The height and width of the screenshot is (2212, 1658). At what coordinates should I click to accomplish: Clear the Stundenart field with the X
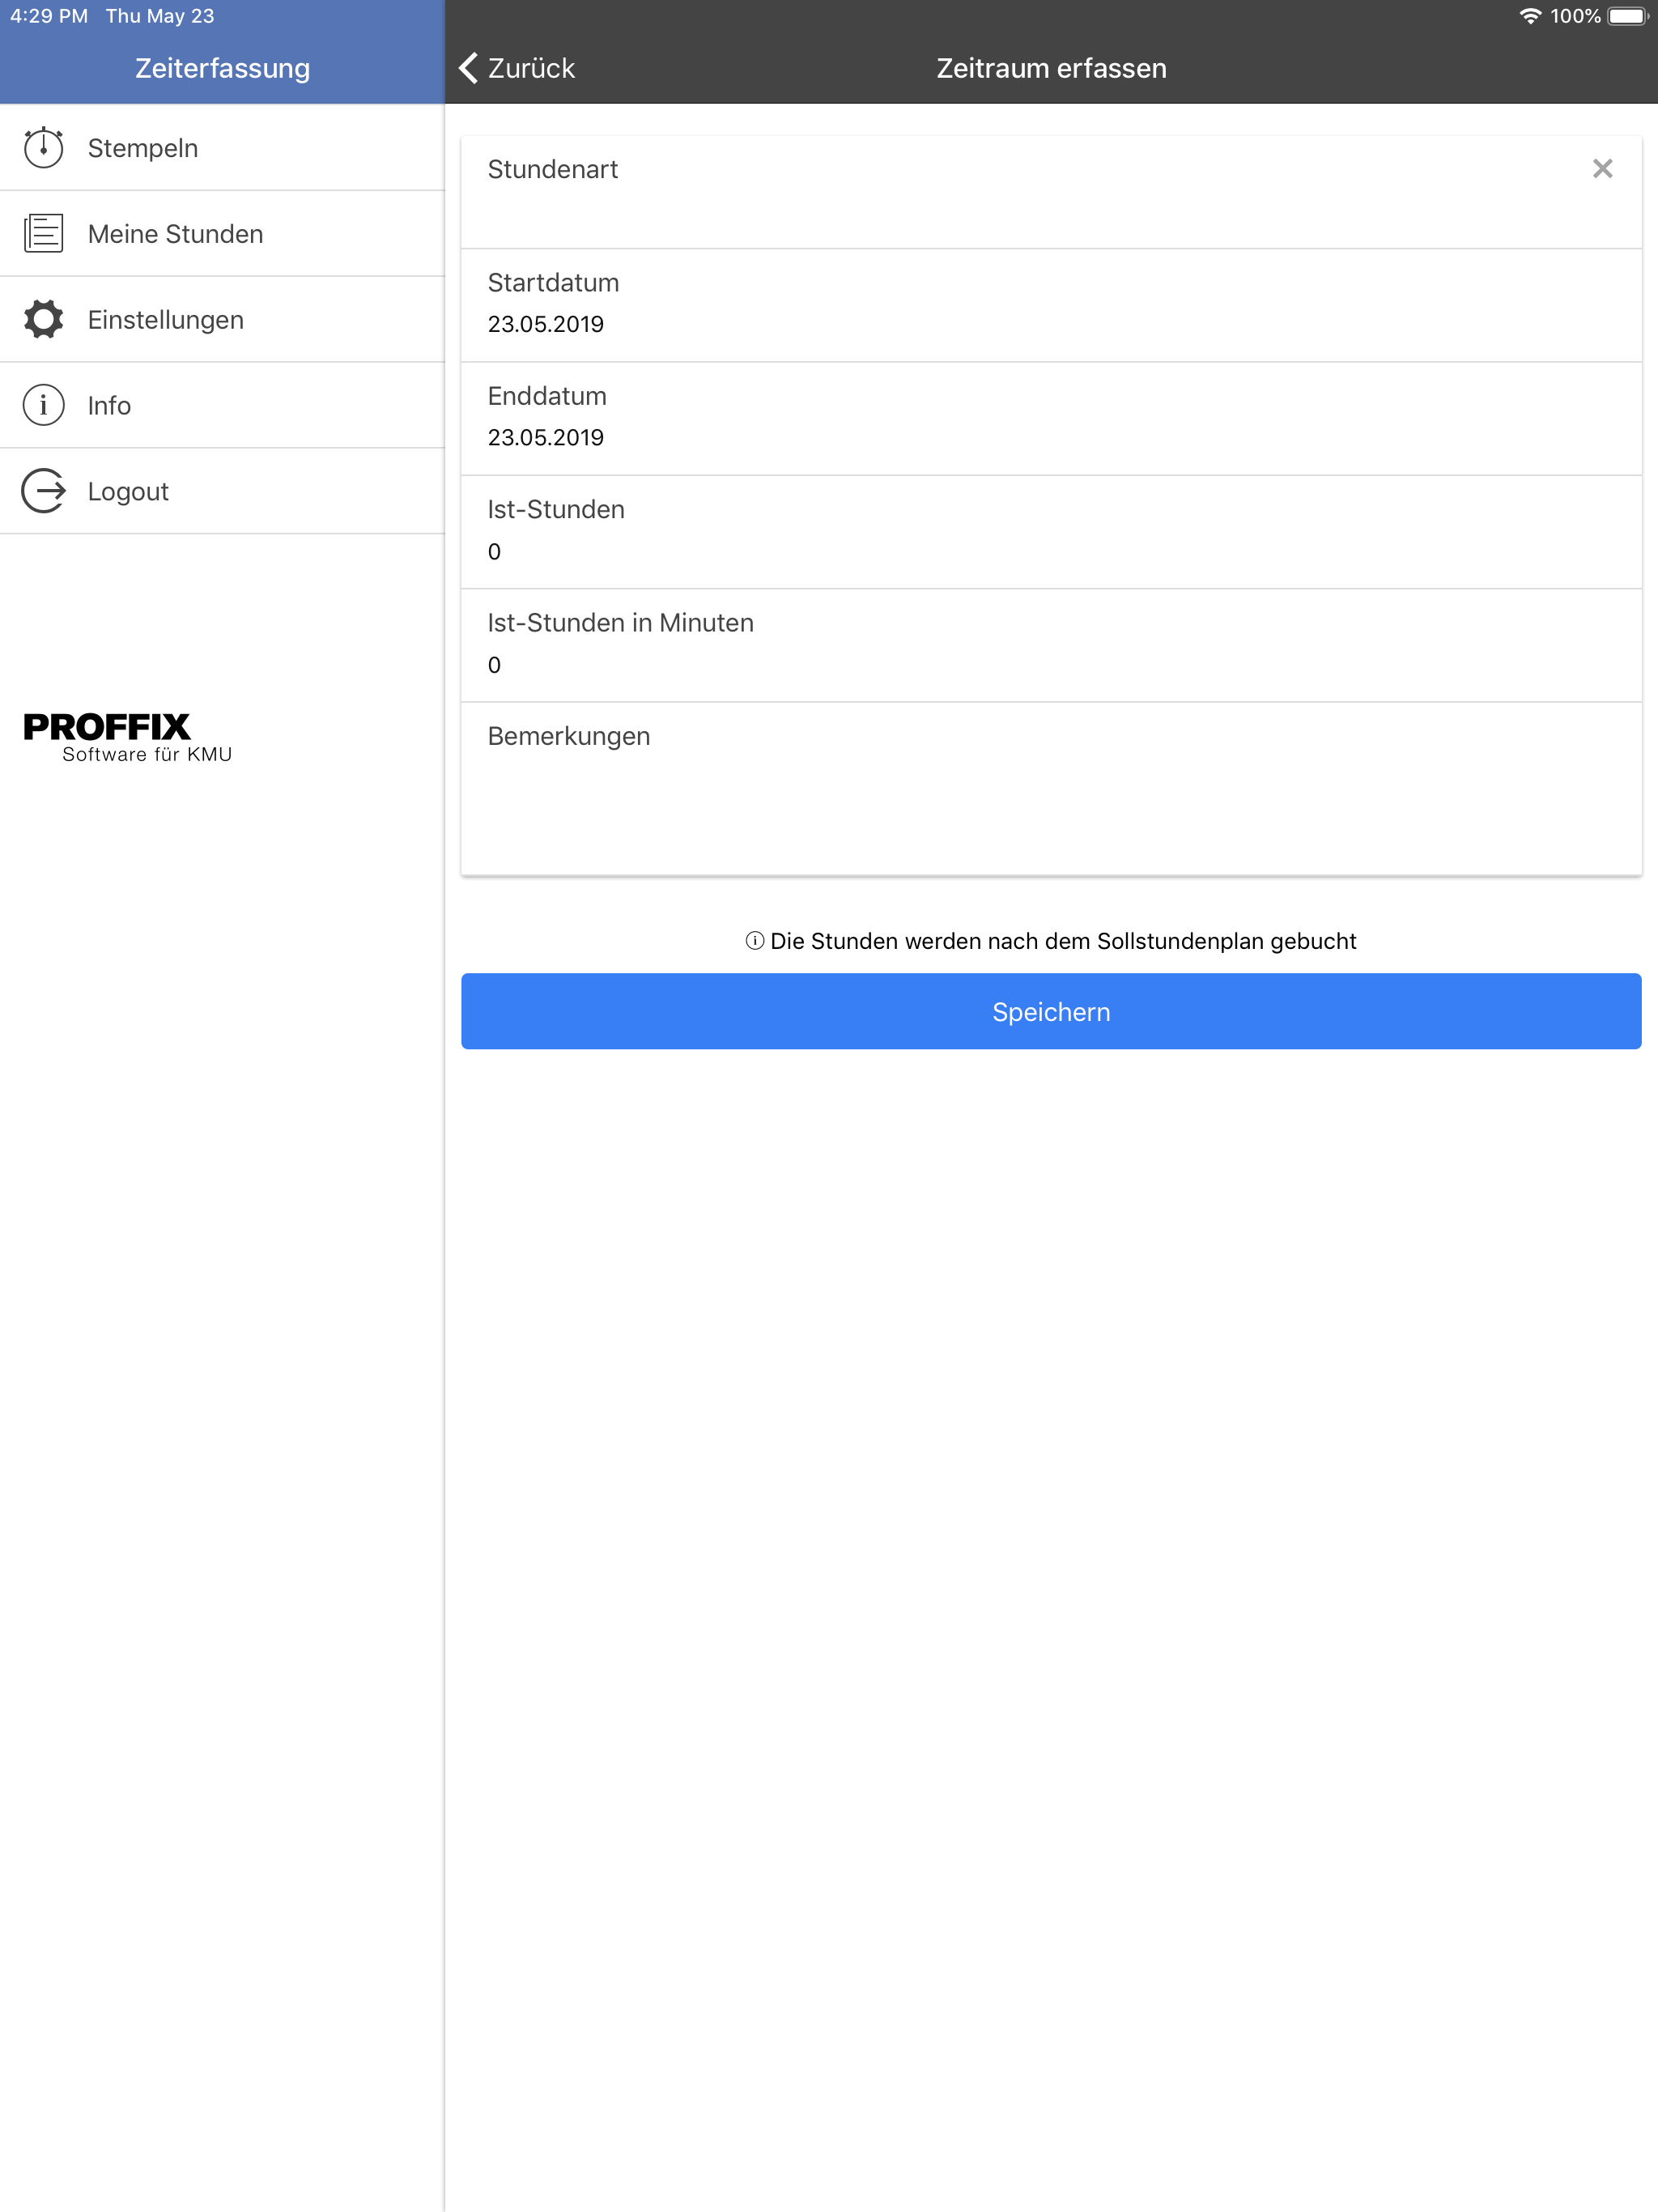1603,169
